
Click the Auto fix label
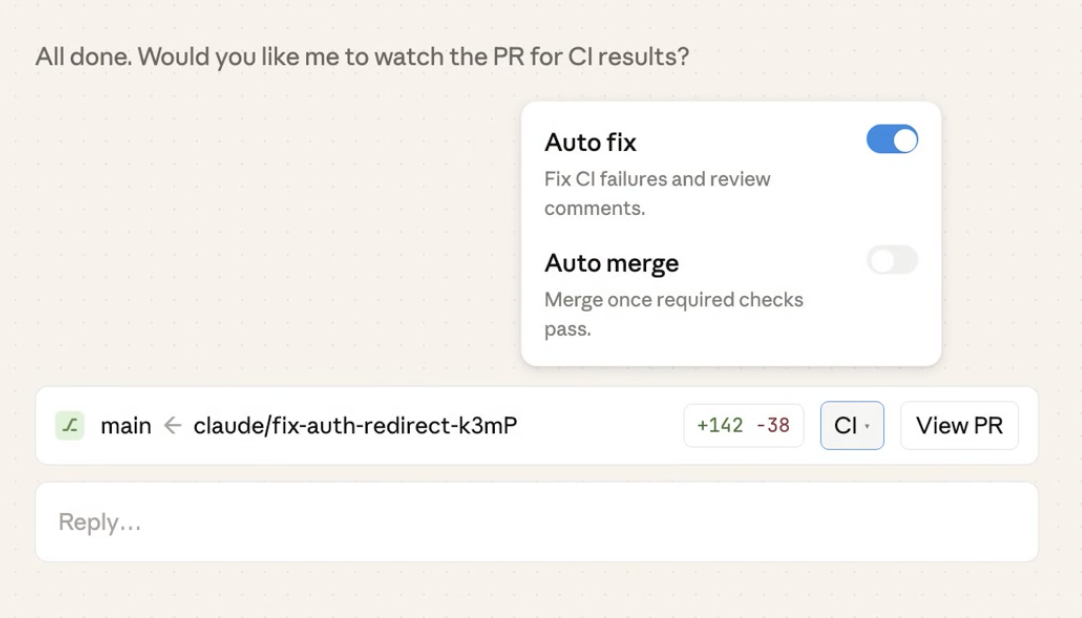click(x=590, y=142)
